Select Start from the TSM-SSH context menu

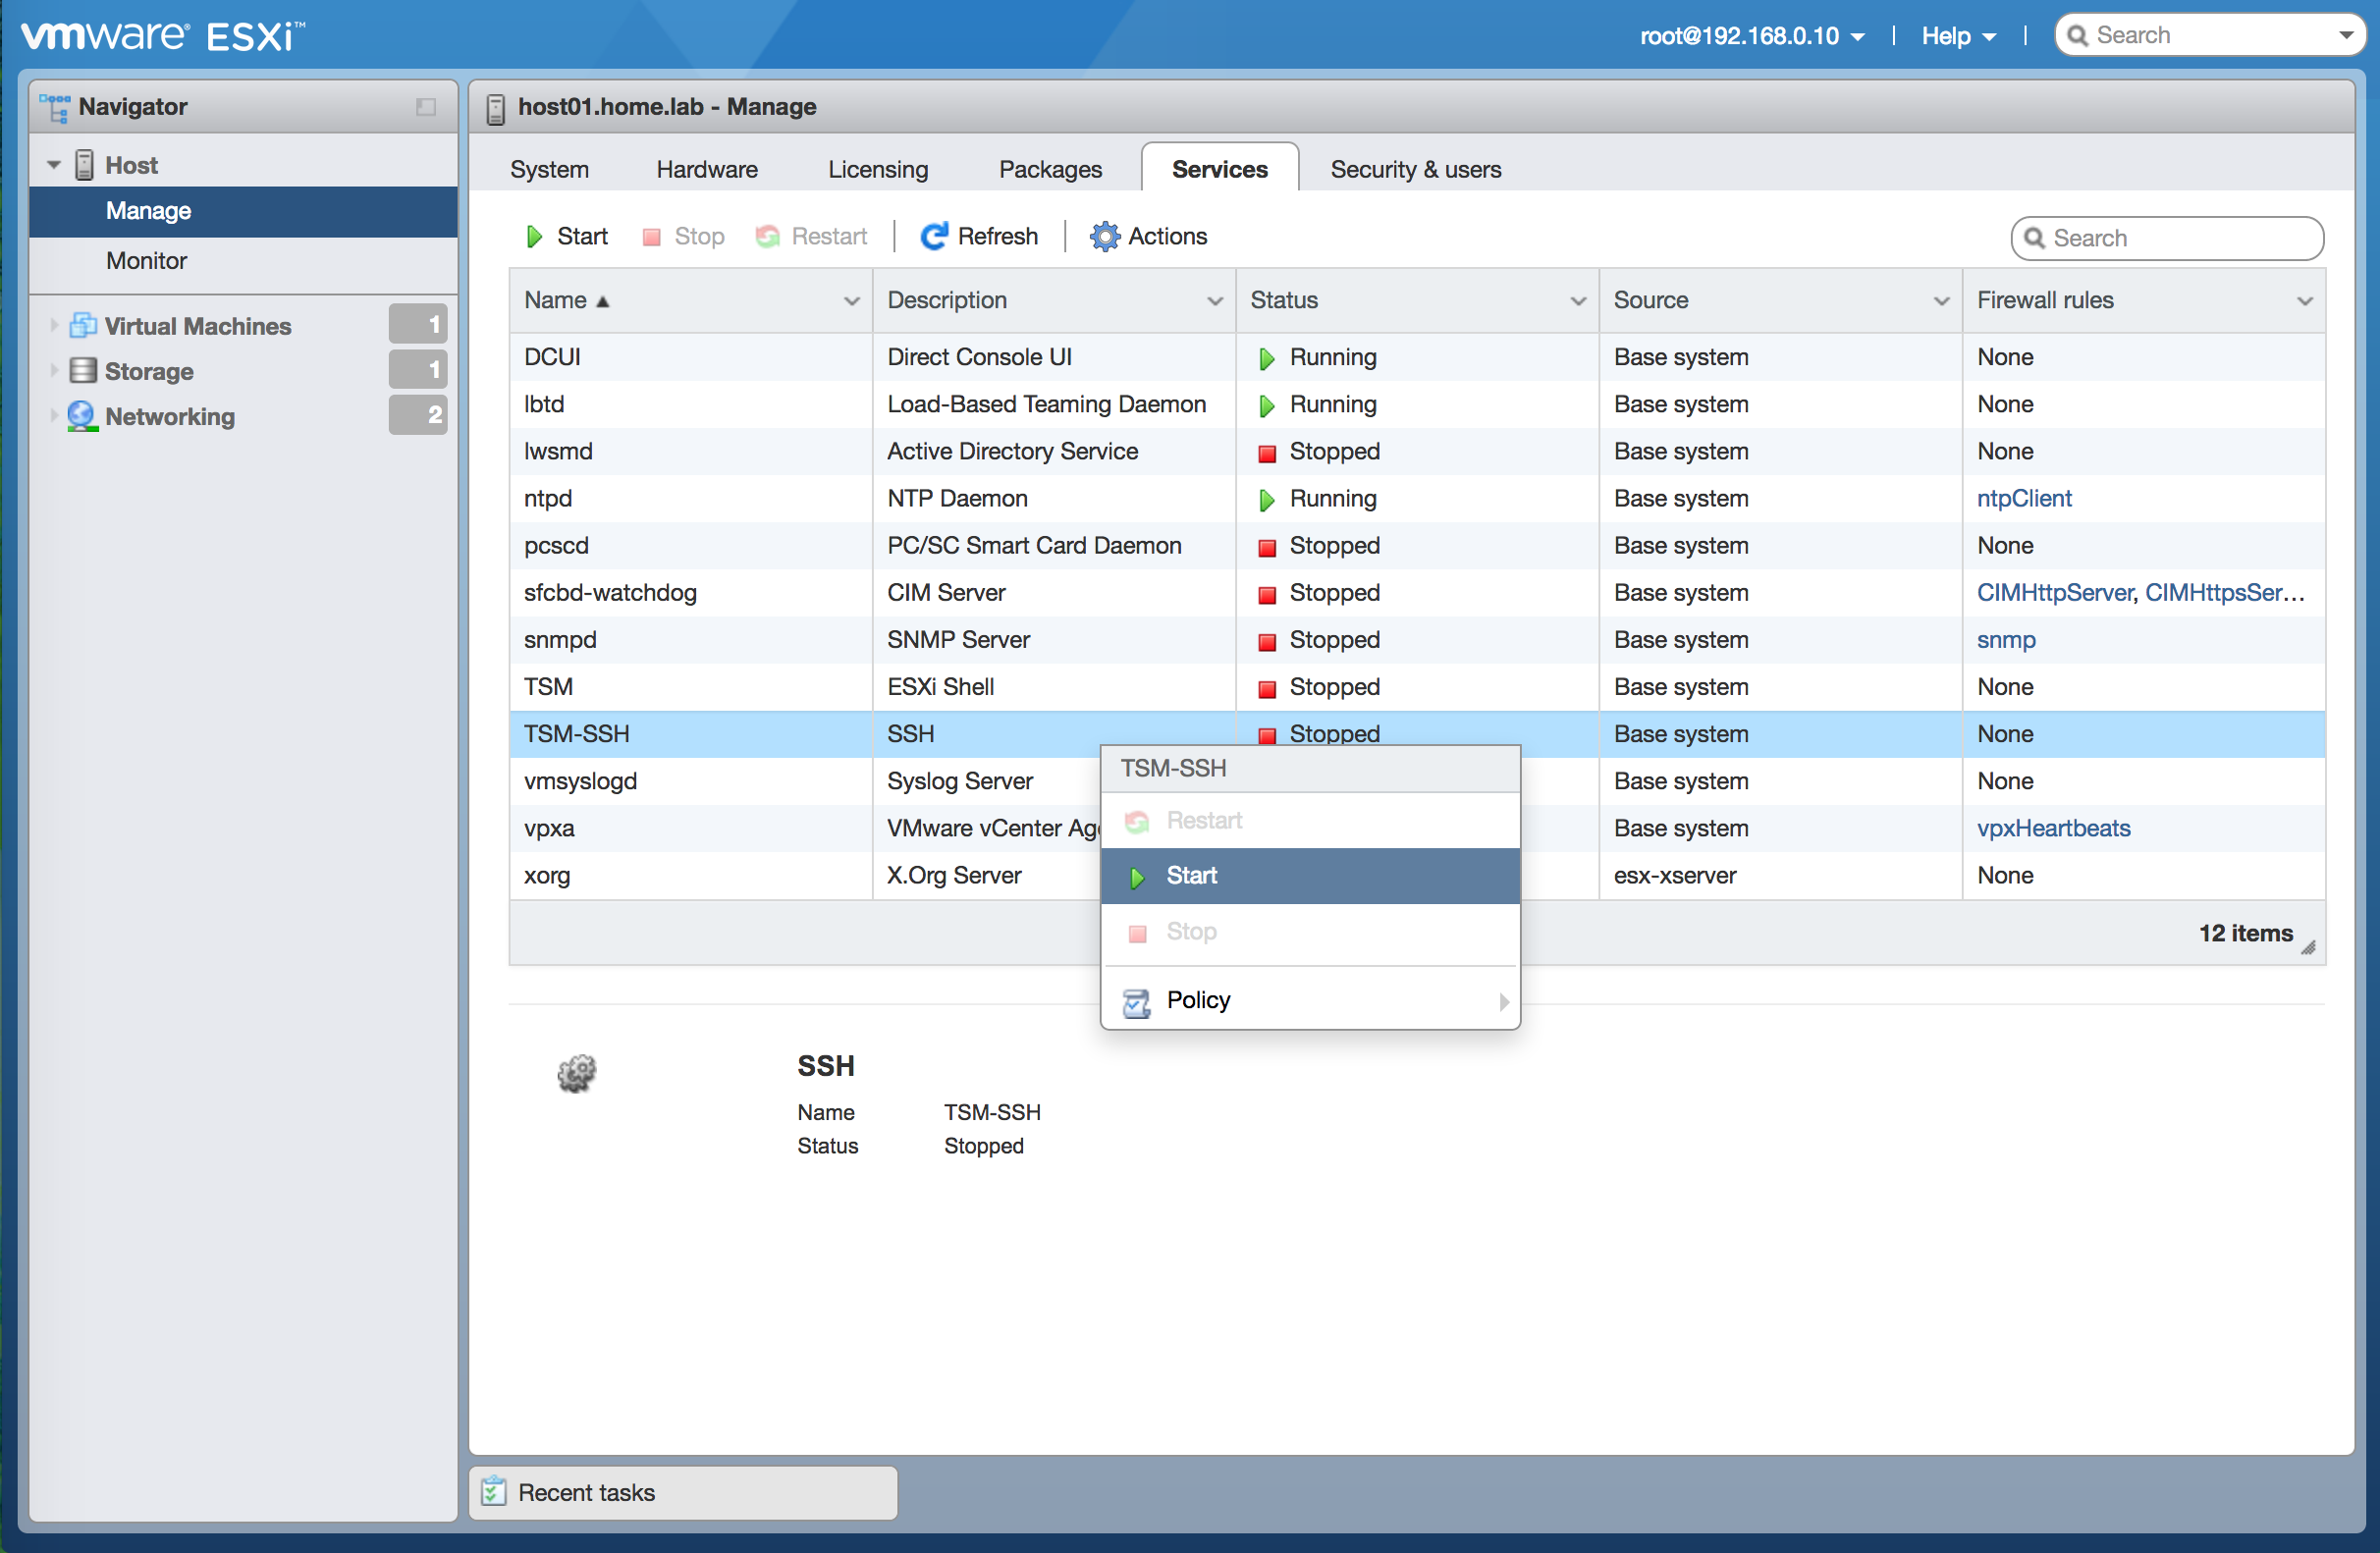[x=1192, y=875]
